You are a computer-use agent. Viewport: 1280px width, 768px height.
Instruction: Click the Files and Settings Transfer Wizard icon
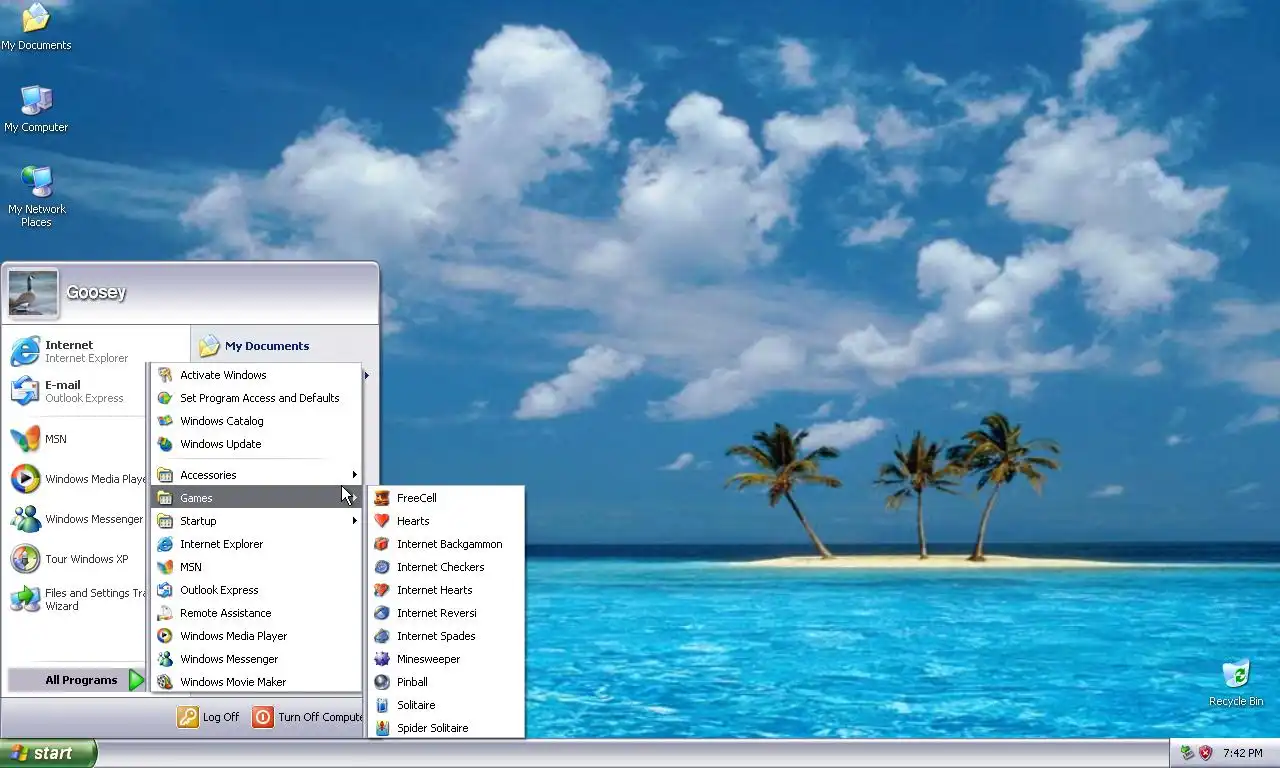[x=25, y=599]
